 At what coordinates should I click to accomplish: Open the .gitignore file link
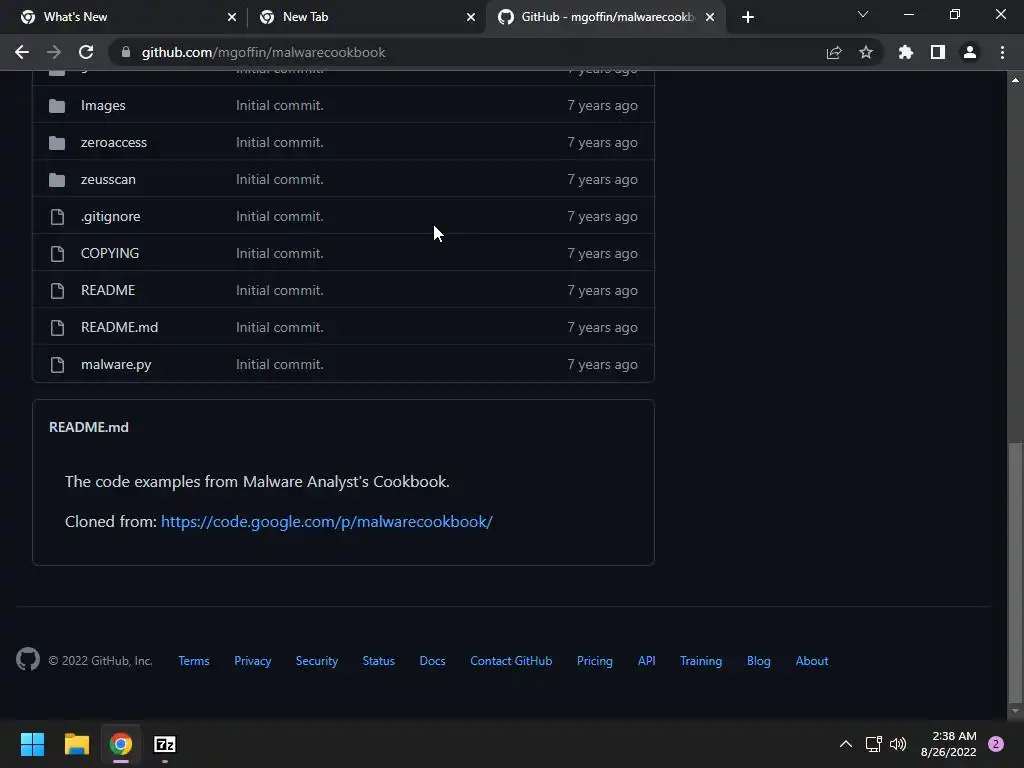click(x=110, y=217)
